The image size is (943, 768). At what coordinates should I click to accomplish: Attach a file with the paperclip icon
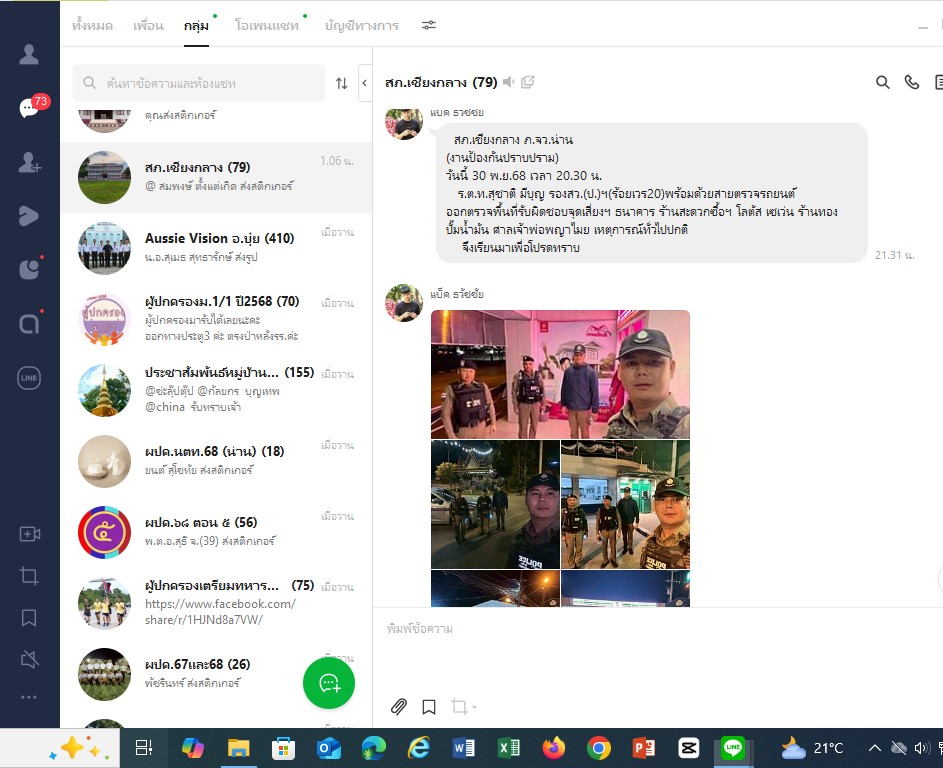click(x=398, y=707)
